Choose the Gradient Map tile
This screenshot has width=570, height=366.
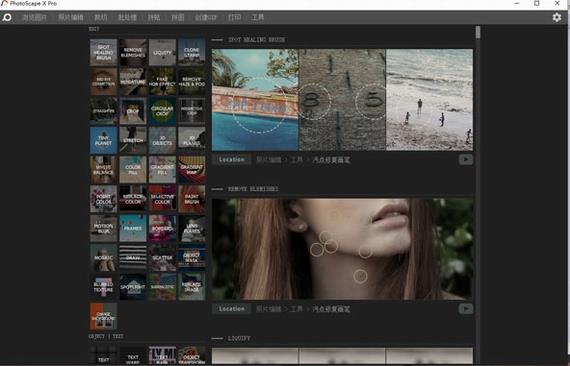point(192,170)
